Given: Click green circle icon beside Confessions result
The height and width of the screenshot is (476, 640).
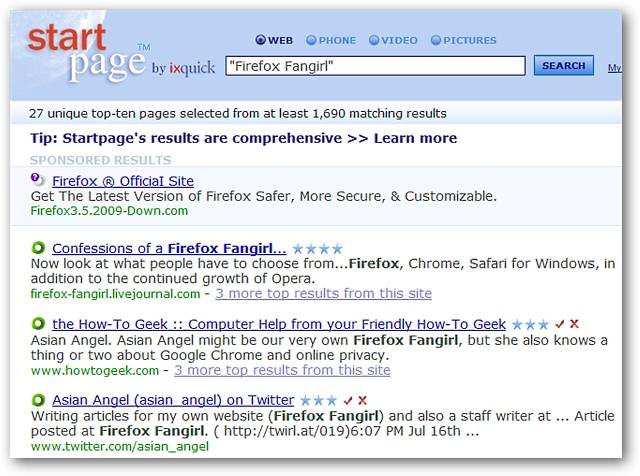Looking at the screenshot, I should tap(38, 248).
